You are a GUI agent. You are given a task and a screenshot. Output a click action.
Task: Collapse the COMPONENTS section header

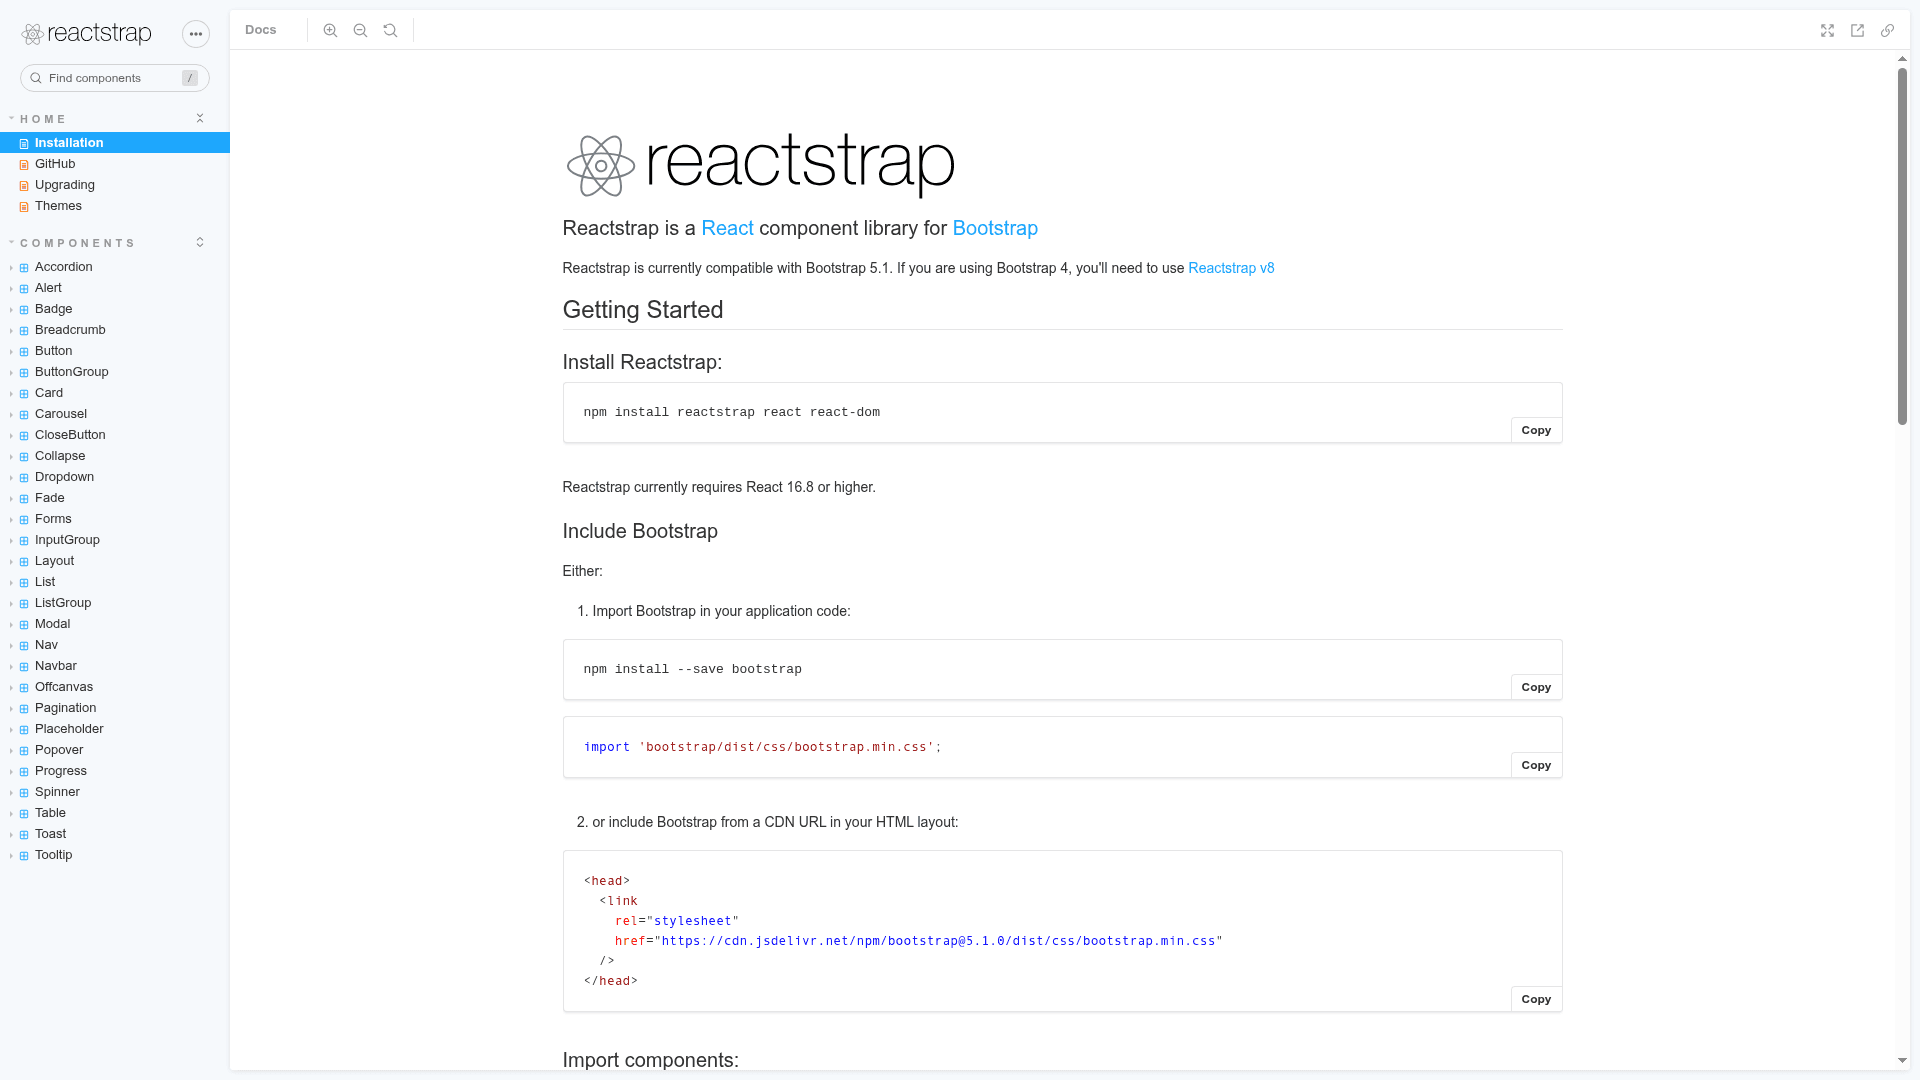pyautogui.click(x=77, y=243)
